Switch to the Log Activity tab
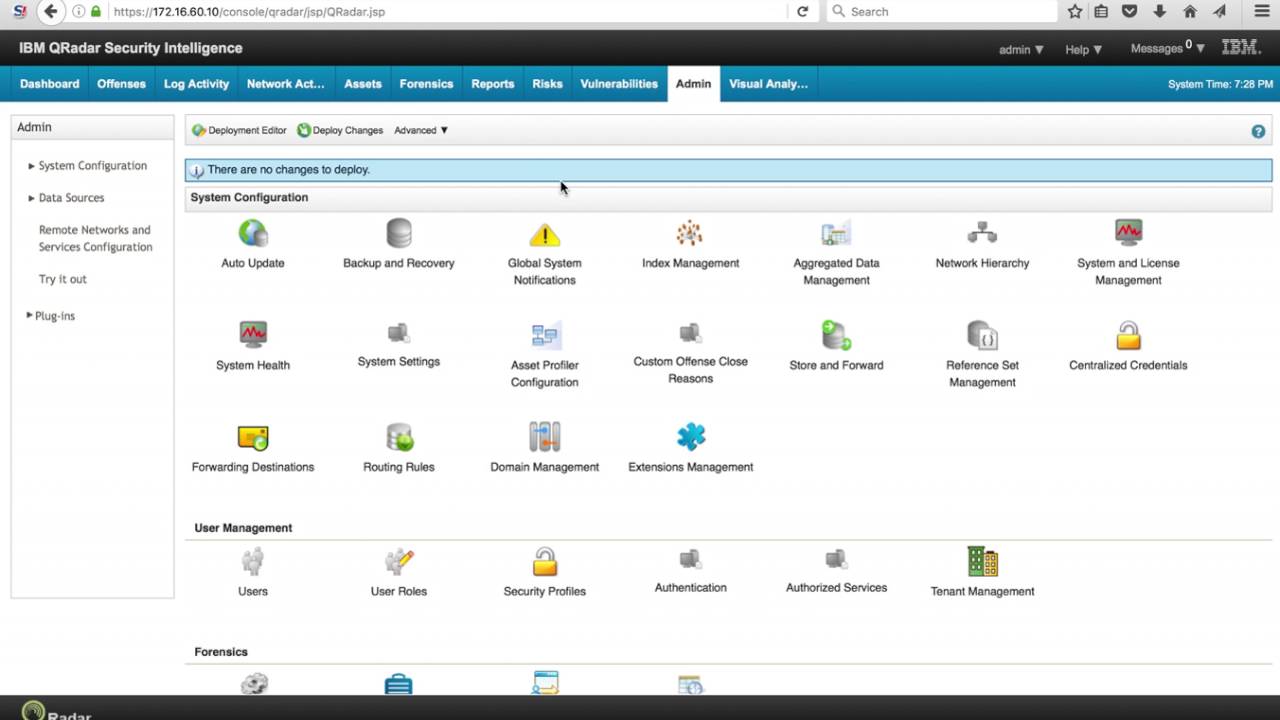Image resolution: width=1280 pixels, height=720 pixels. [x=196, y=84]
